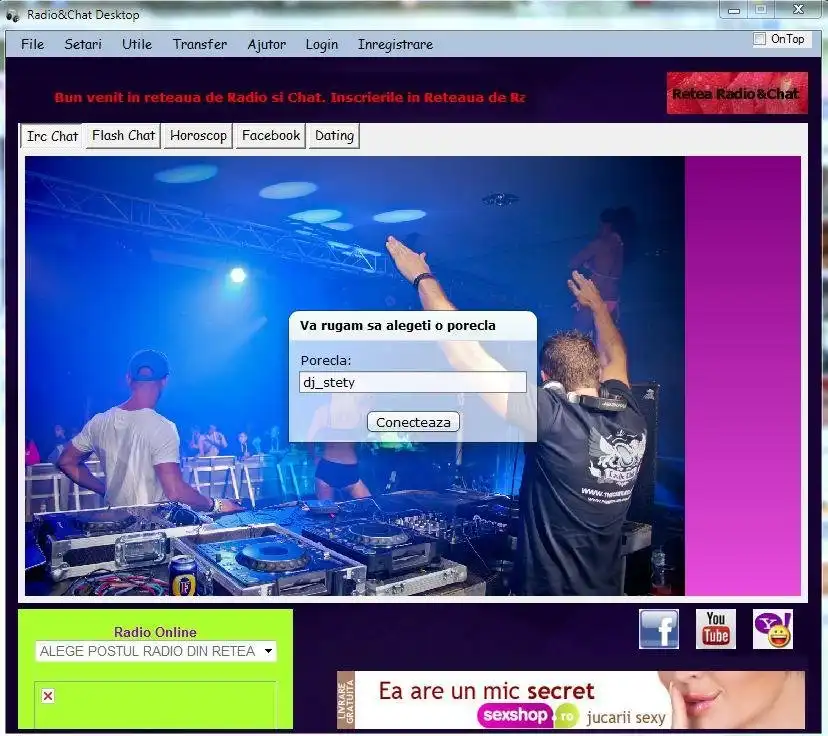Click the broken image icon in radio player
This screenshot has width=828, height=736.
[x=48, y=696]
